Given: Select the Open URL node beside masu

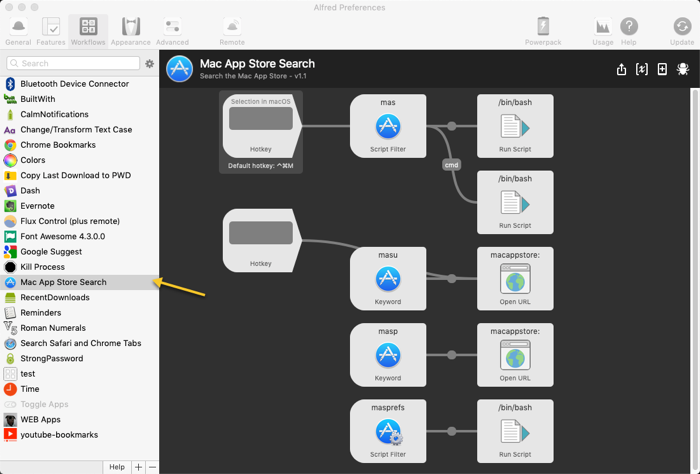Looking at the screenshot, I should click(x=515, y=279).
